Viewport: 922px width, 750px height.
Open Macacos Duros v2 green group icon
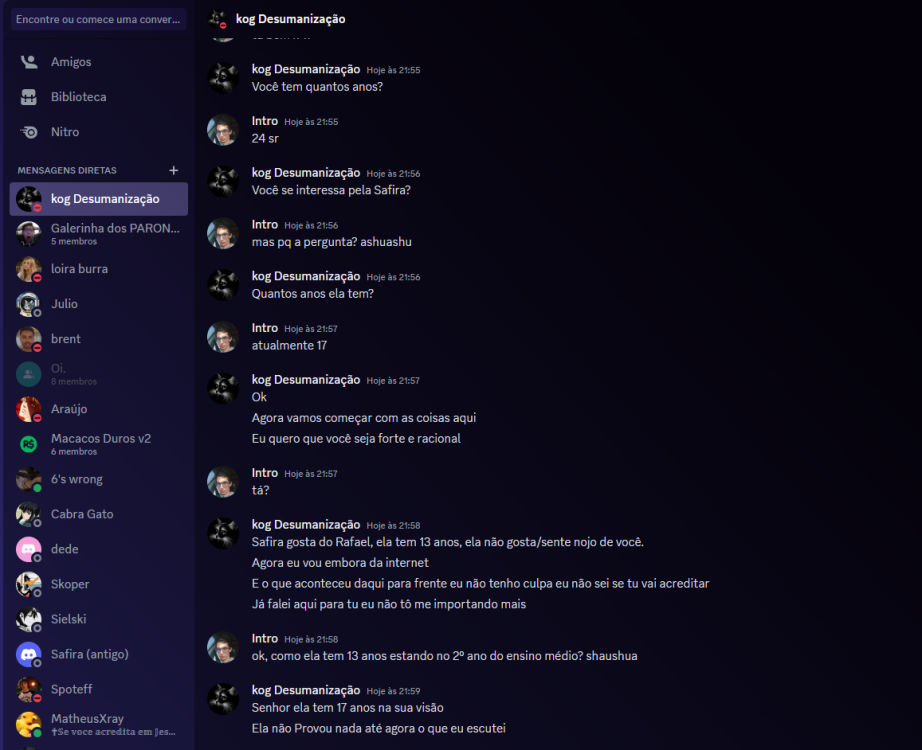click(x=28, y=444)
